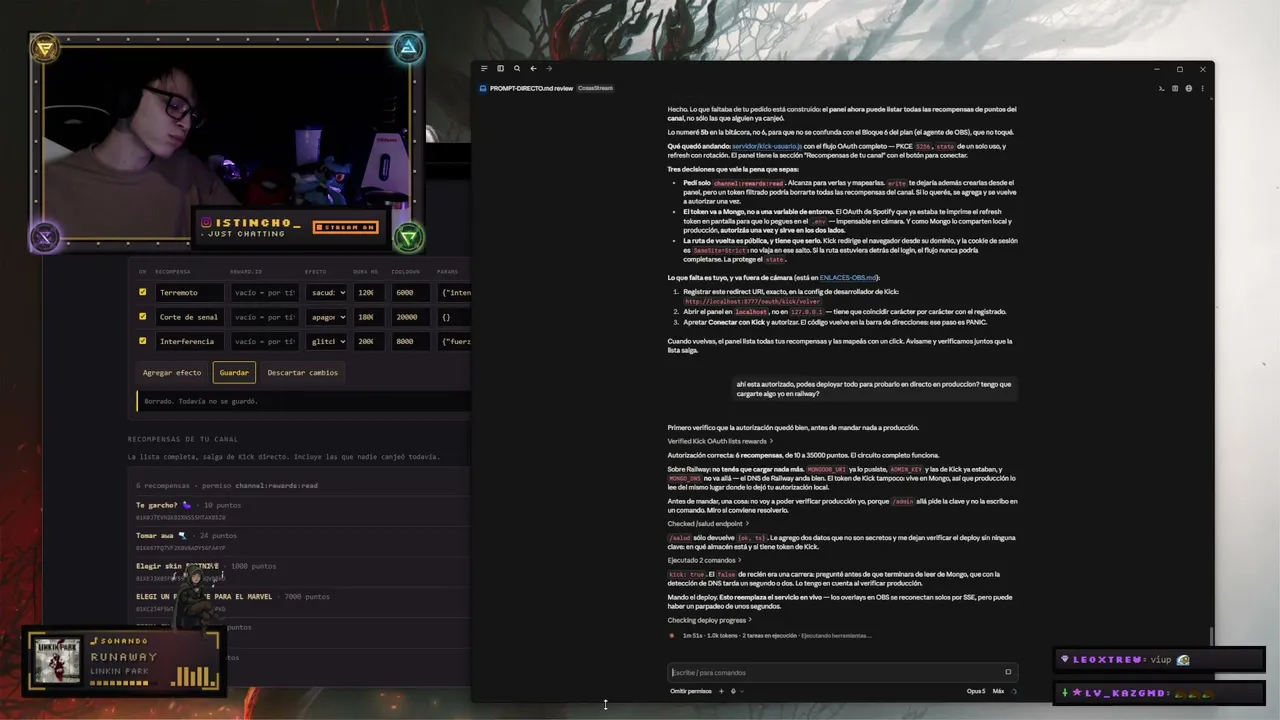Click the cooldown field showing 8000
The image size is (1280, 720).
tap(411, 342)
